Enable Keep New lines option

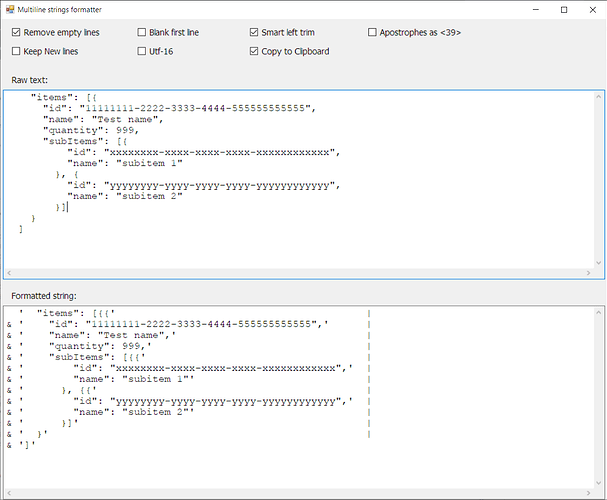tap(17, 51)
